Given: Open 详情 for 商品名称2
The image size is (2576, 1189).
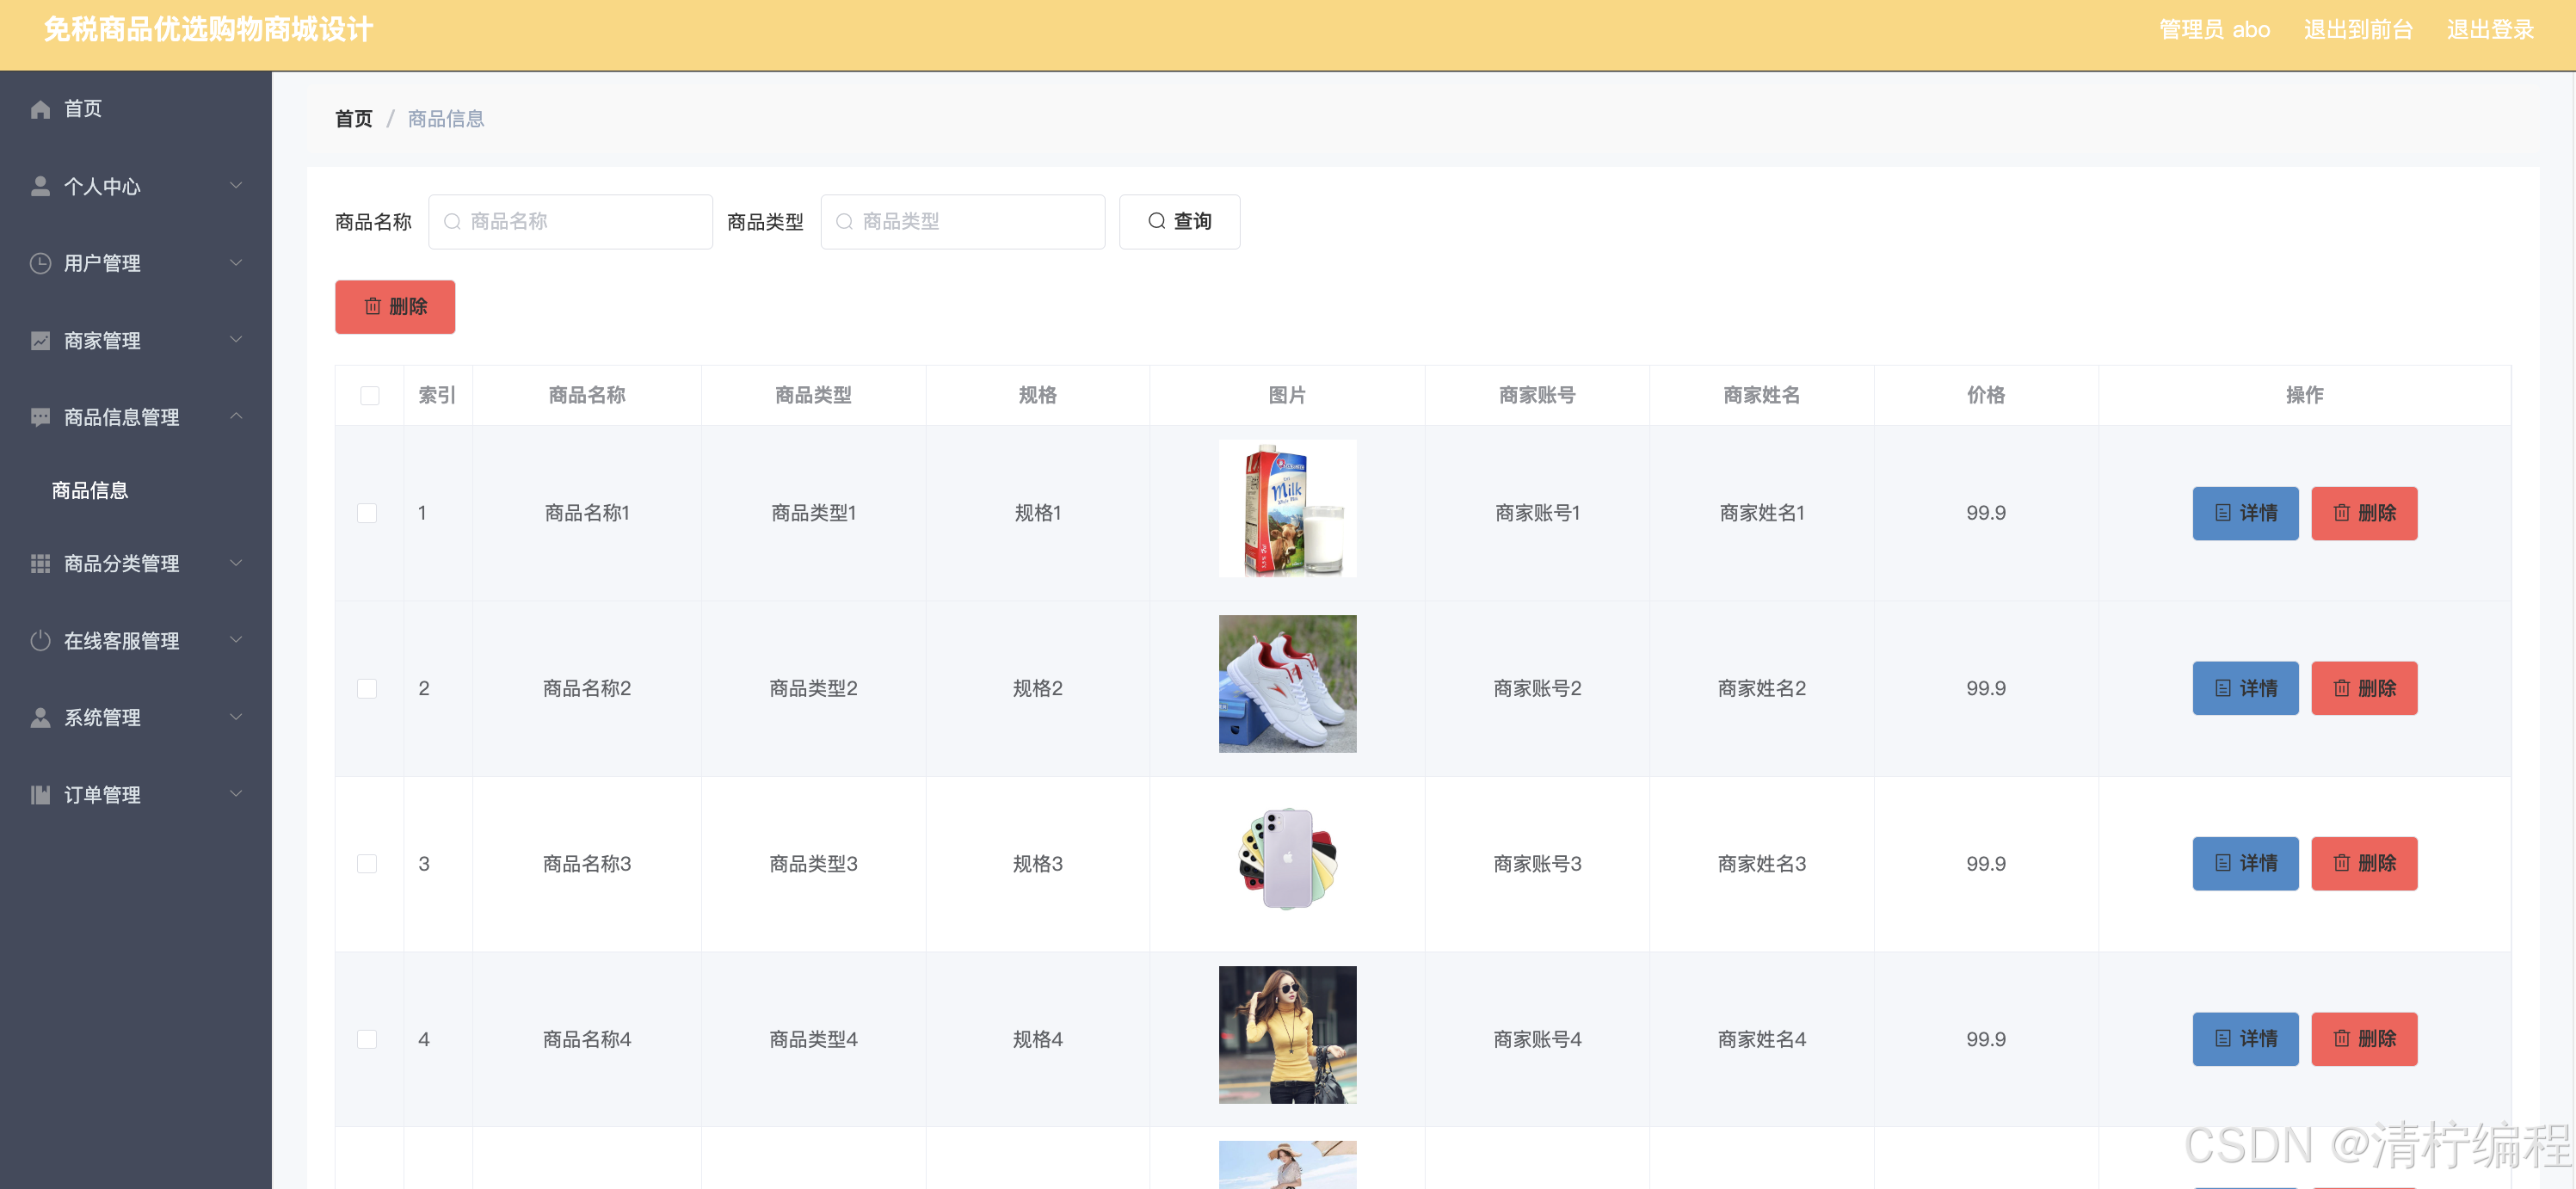Looking at the screenshot, I should click(x=2244, y=688).
